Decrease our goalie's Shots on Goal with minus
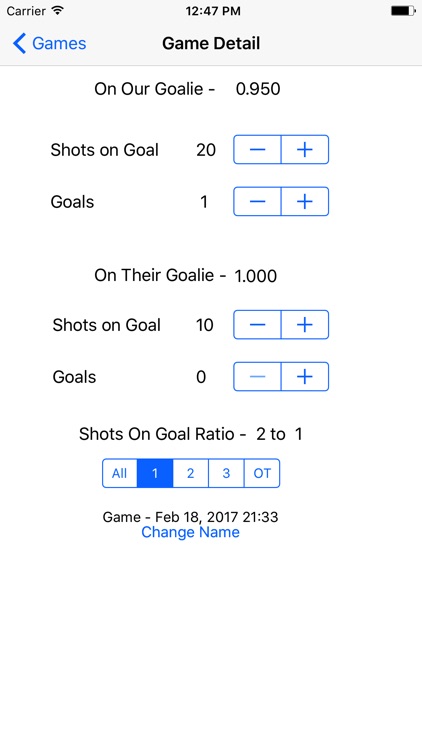Image resolution: width=422 pixels, height=750 pixels. coord(257,150)
